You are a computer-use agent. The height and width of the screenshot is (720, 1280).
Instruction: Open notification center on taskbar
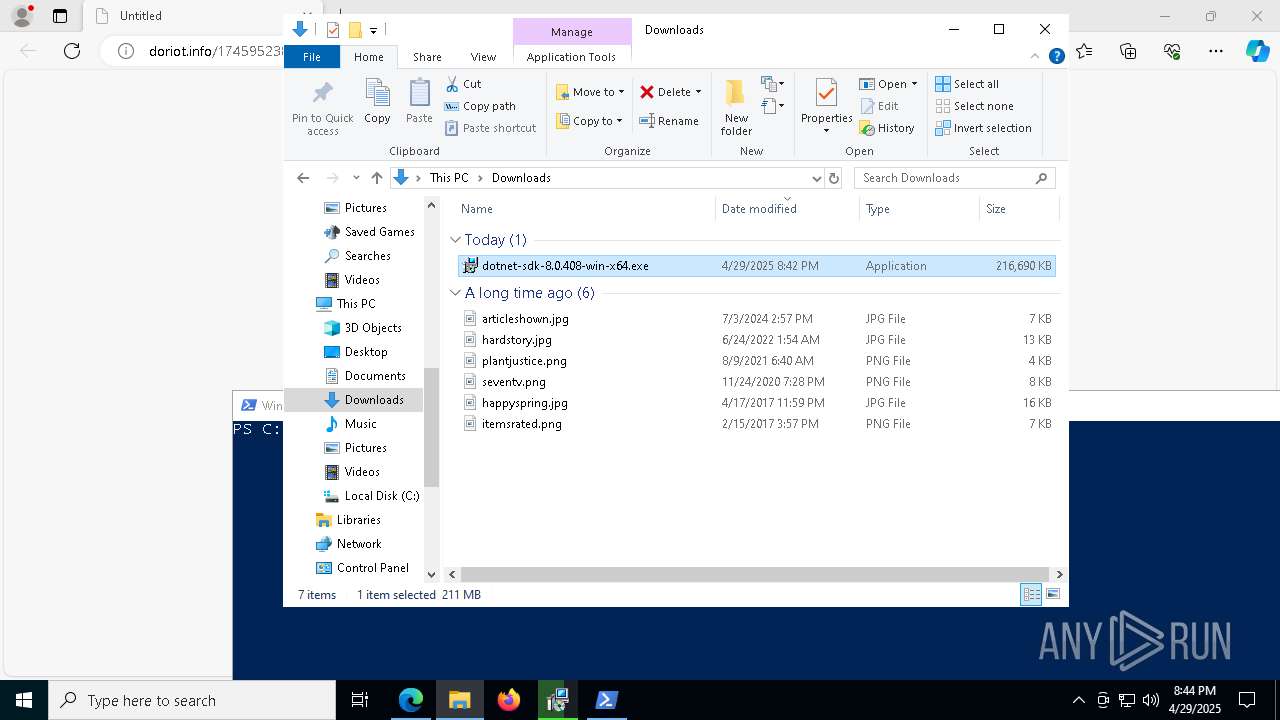click(1247, 700)
